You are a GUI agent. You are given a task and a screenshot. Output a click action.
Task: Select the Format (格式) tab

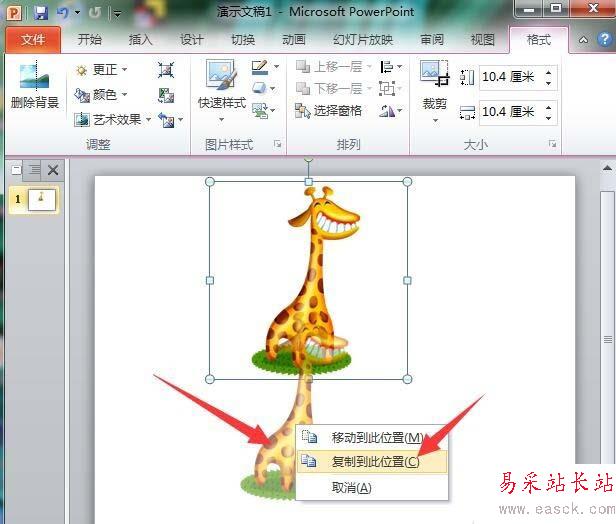tap(539, 40)
